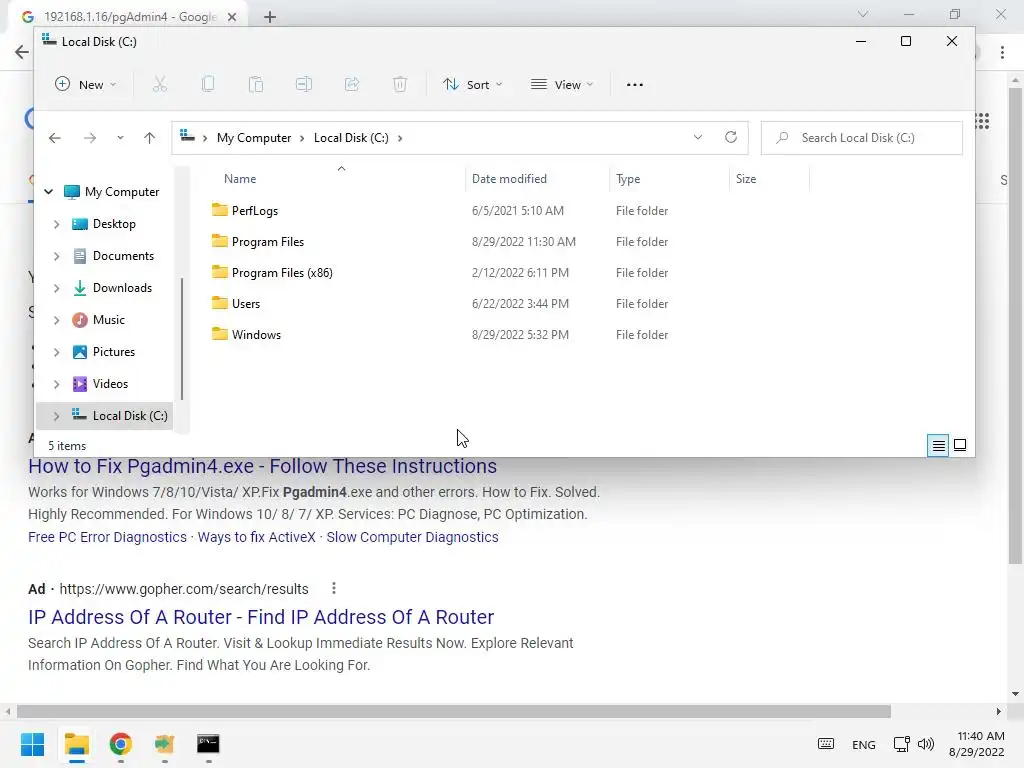Collapse My Computer tree node
The height and width of the screenshot is (768, 1024).
click(x=48, y=191)
